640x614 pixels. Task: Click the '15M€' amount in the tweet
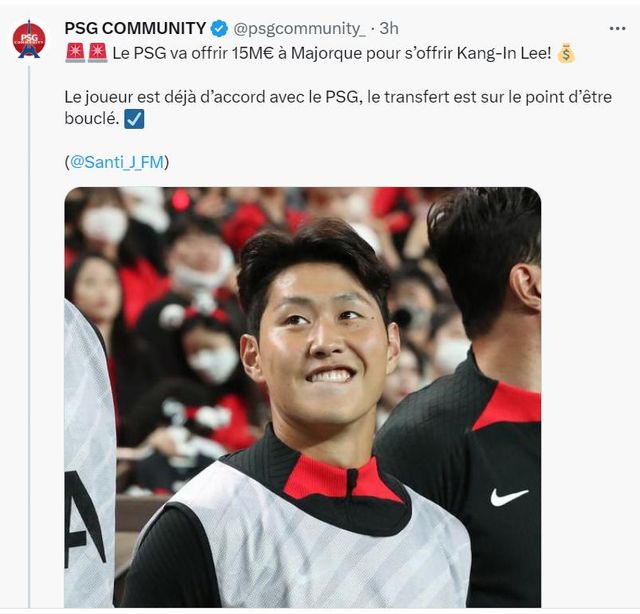253,53
